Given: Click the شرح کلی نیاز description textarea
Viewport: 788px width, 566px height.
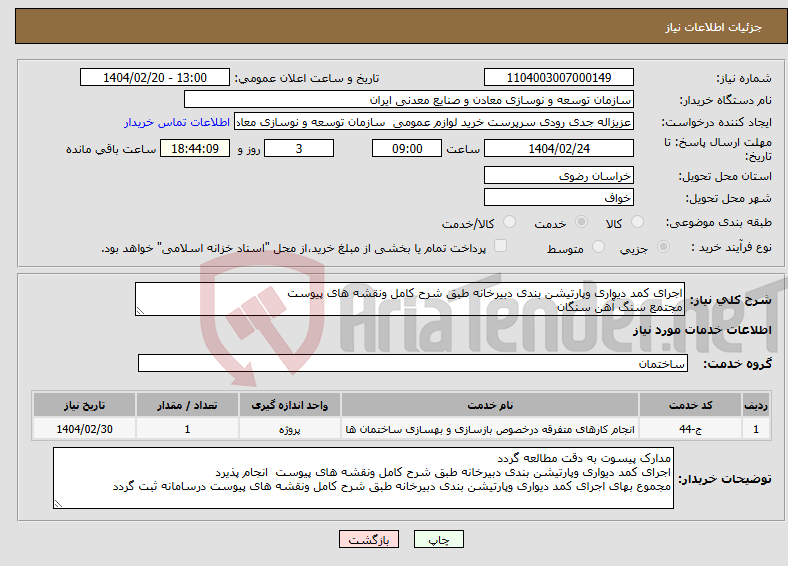Looking at the screenshot, I should 410,299.
